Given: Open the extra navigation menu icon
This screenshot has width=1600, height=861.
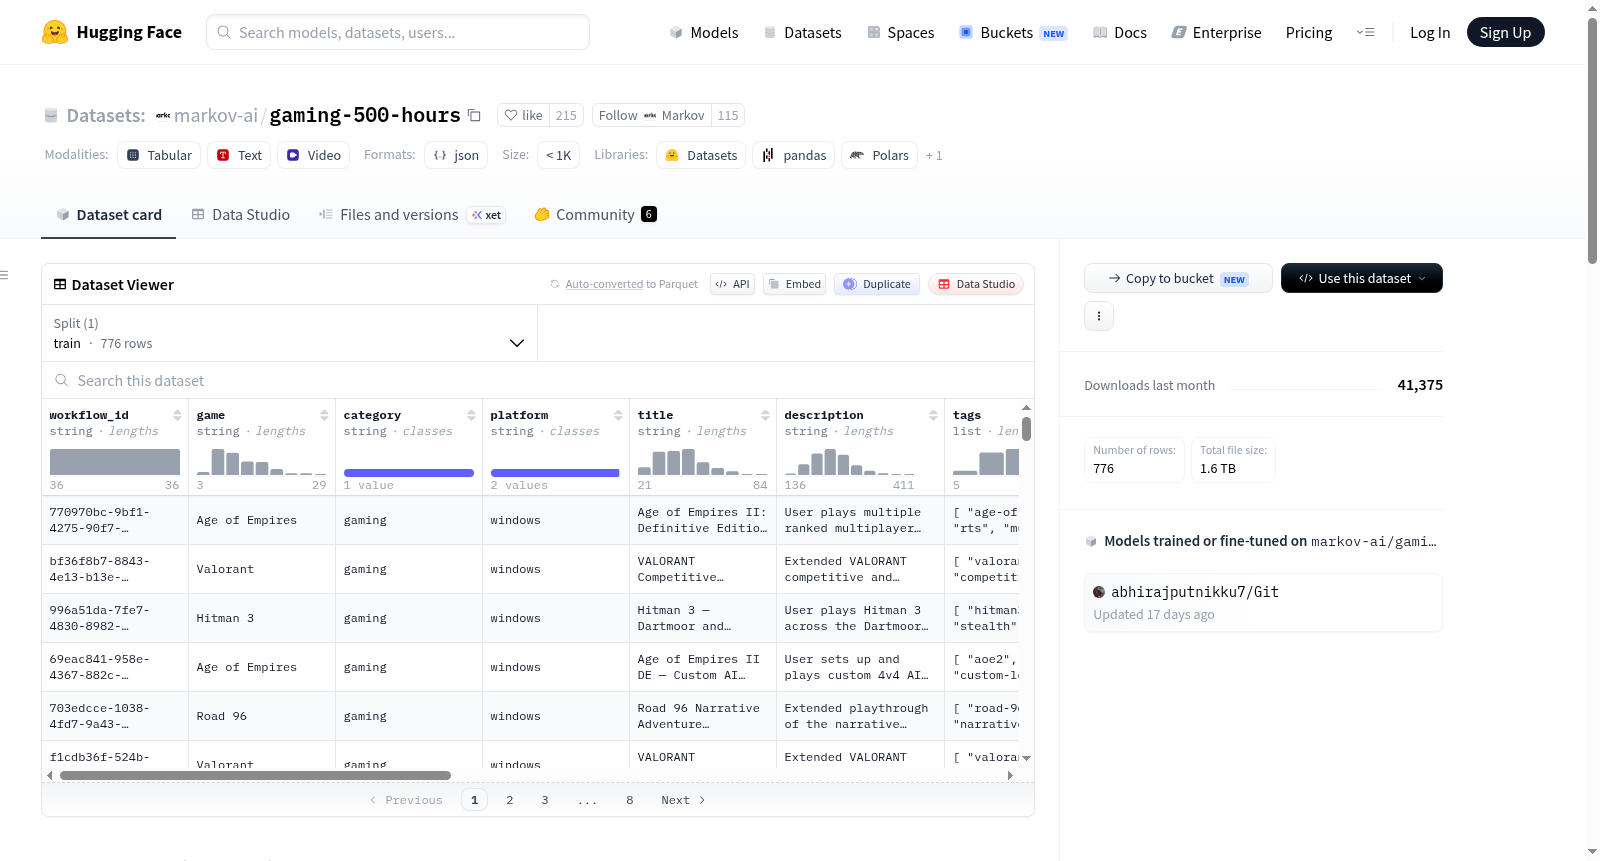Looking at the screenshot, I should pyautogui.click(x=1365, y=32).
